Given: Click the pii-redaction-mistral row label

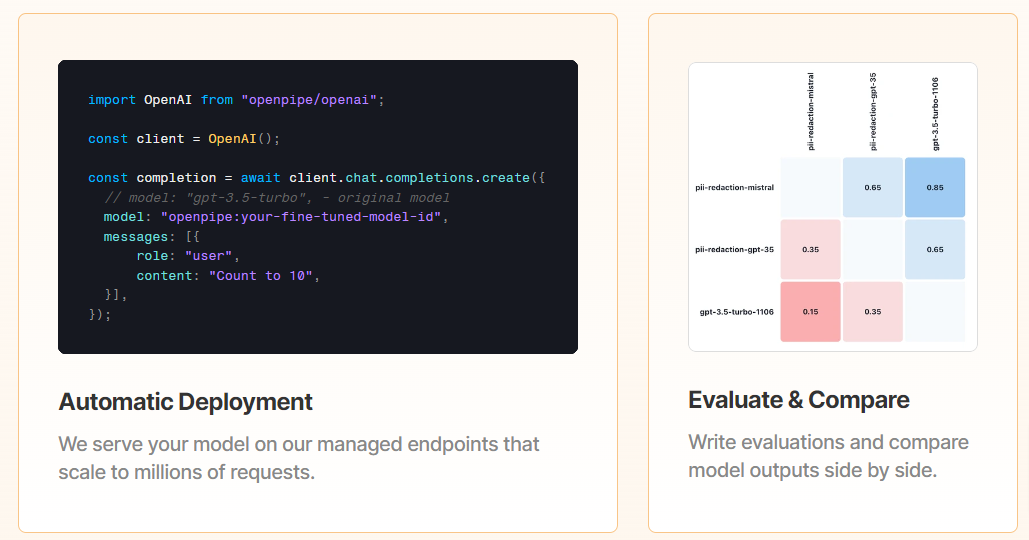Looking at the screenshot, I should pyautogui.click(x=734, y=187).
